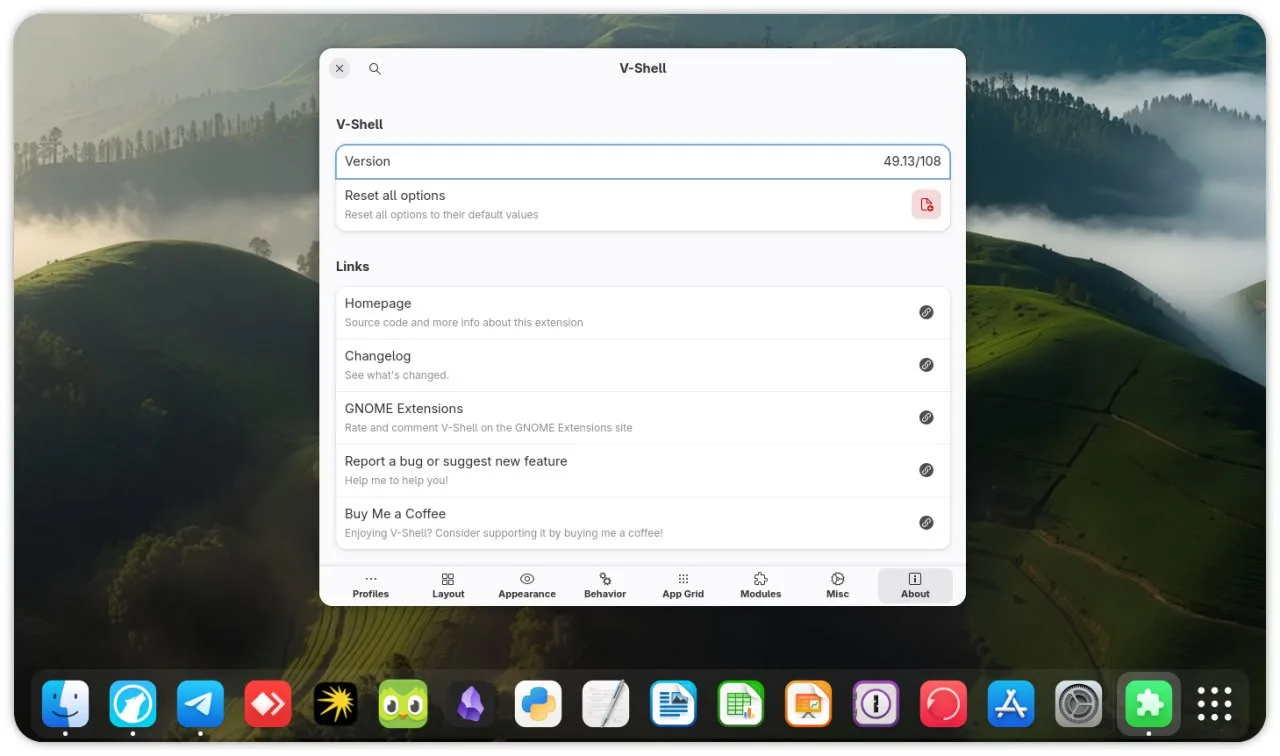Open the search in V-Shell settings
Screen dimensions: 1280x756
(375, 69)
